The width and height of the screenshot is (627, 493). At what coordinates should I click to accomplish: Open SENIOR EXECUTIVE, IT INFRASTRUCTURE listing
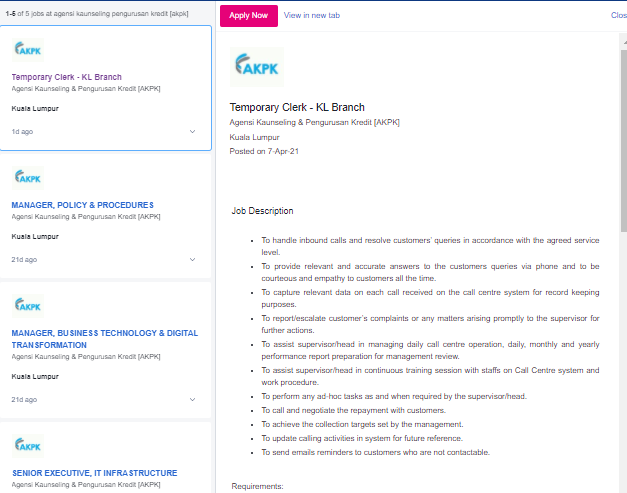(x=94, y=473)
